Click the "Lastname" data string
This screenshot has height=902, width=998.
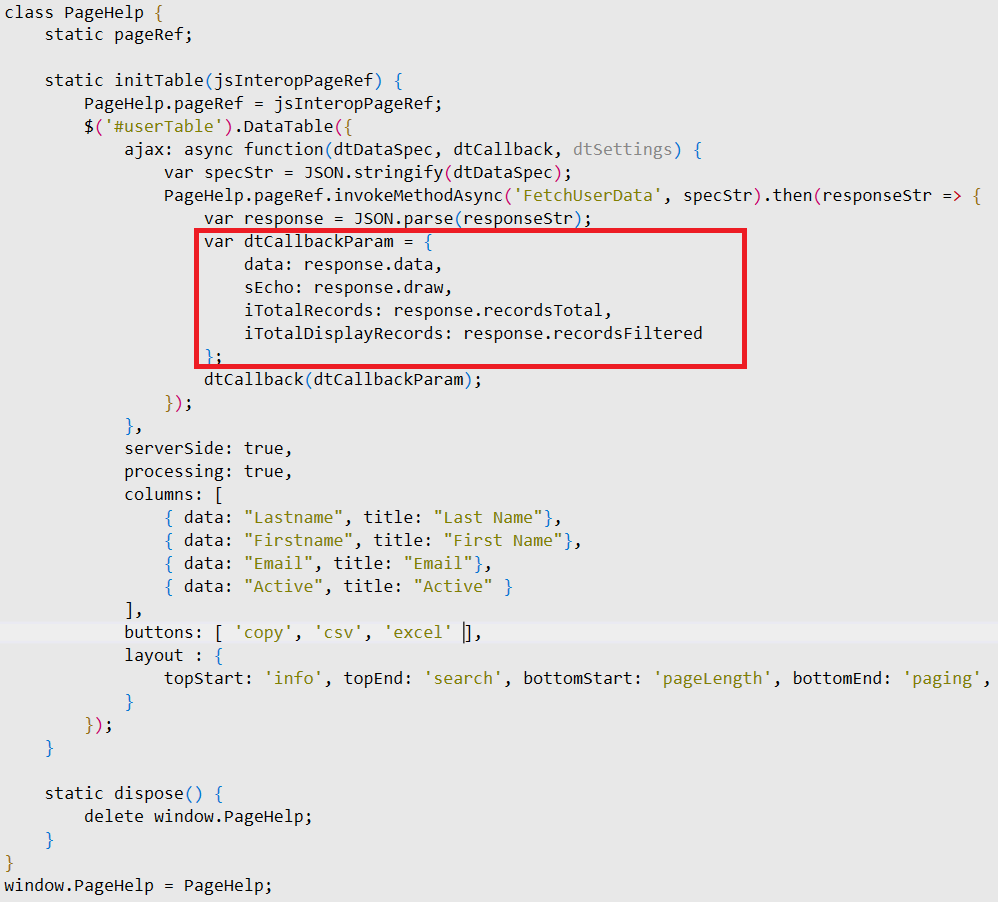[x=293, y=518]
